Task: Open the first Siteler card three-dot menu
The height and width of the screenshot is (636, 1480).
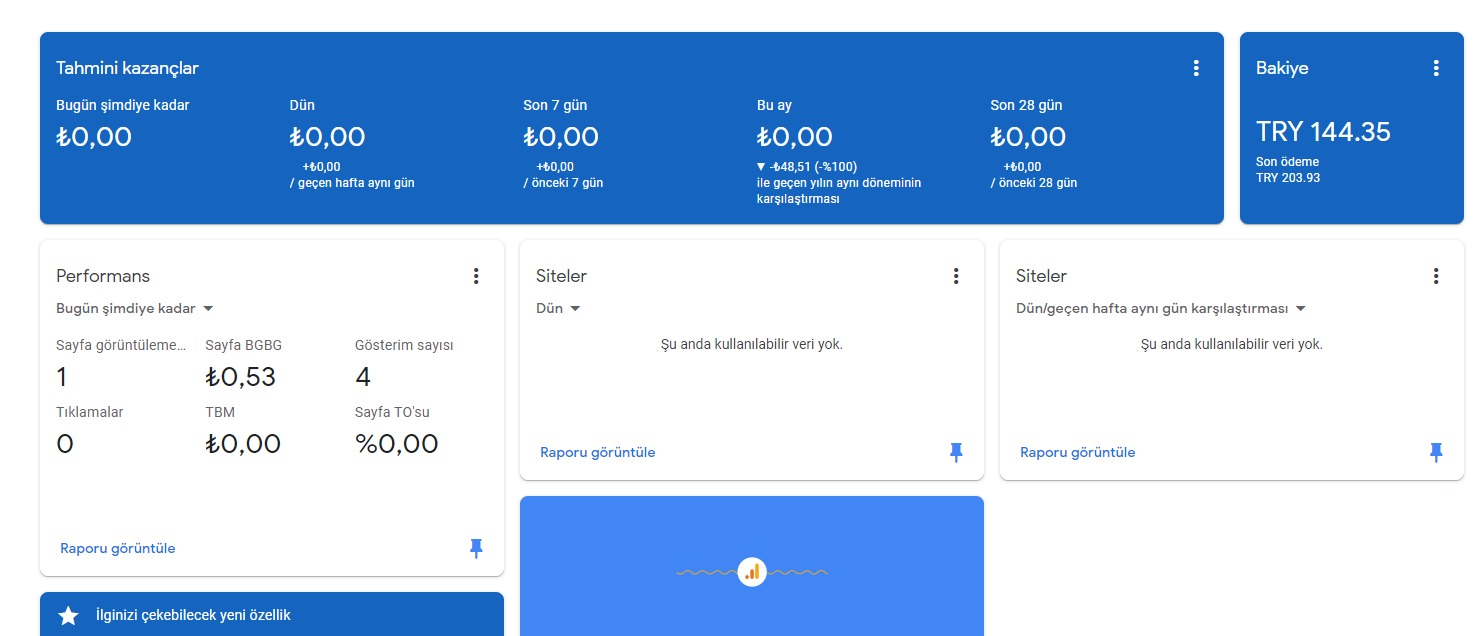Action: (x=956, y=276)
